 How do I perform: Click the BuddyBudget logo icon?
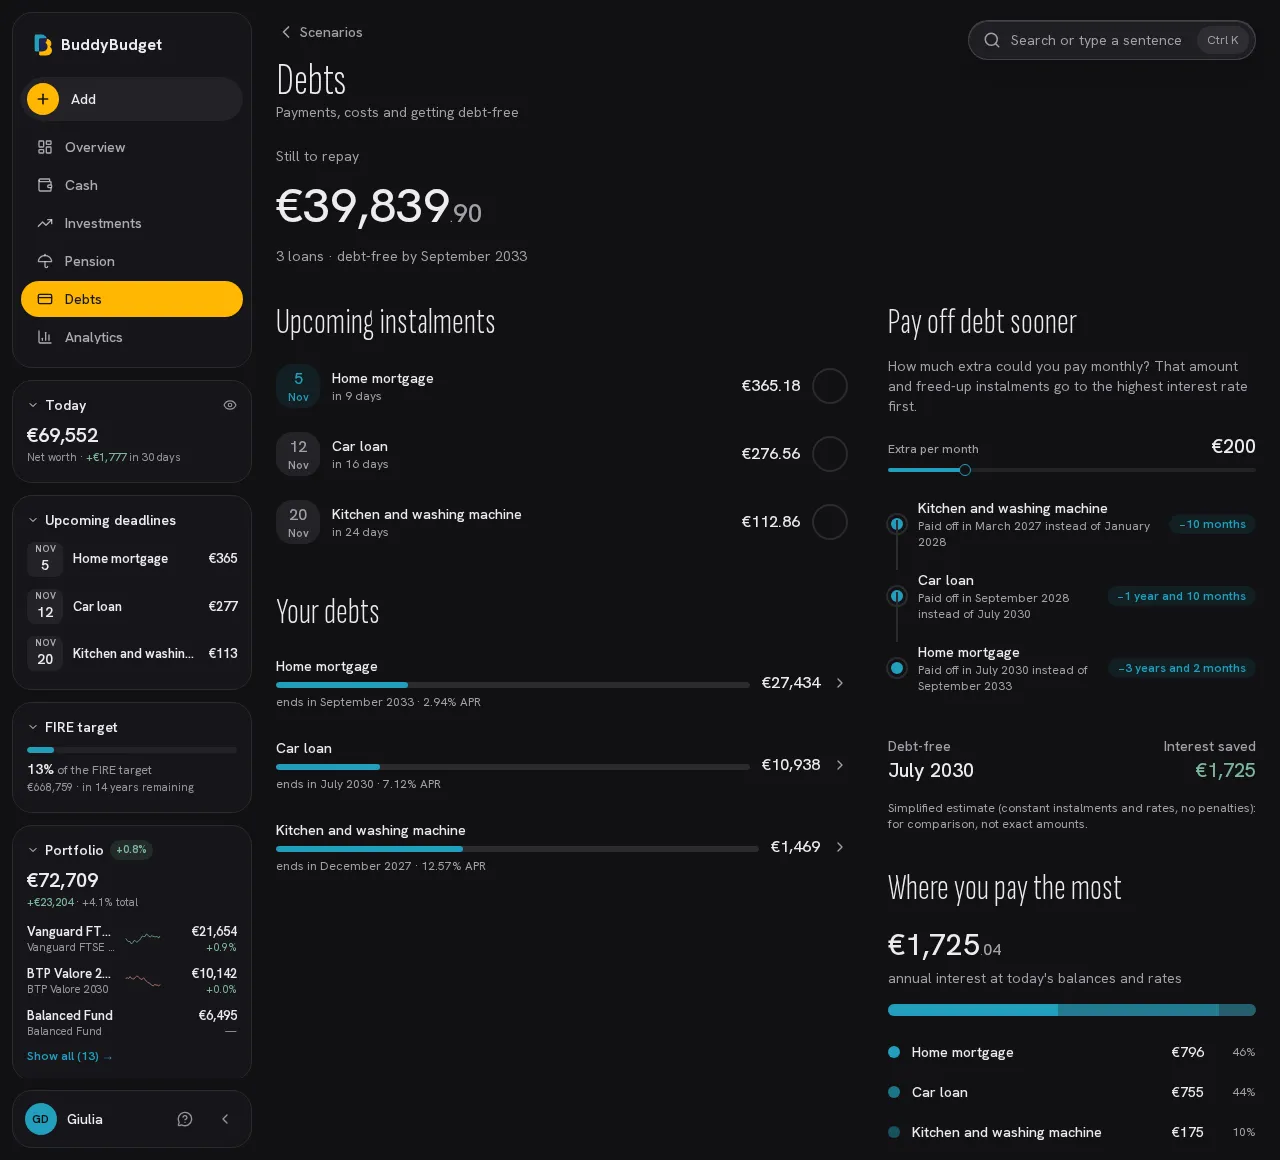pos(43,45)
